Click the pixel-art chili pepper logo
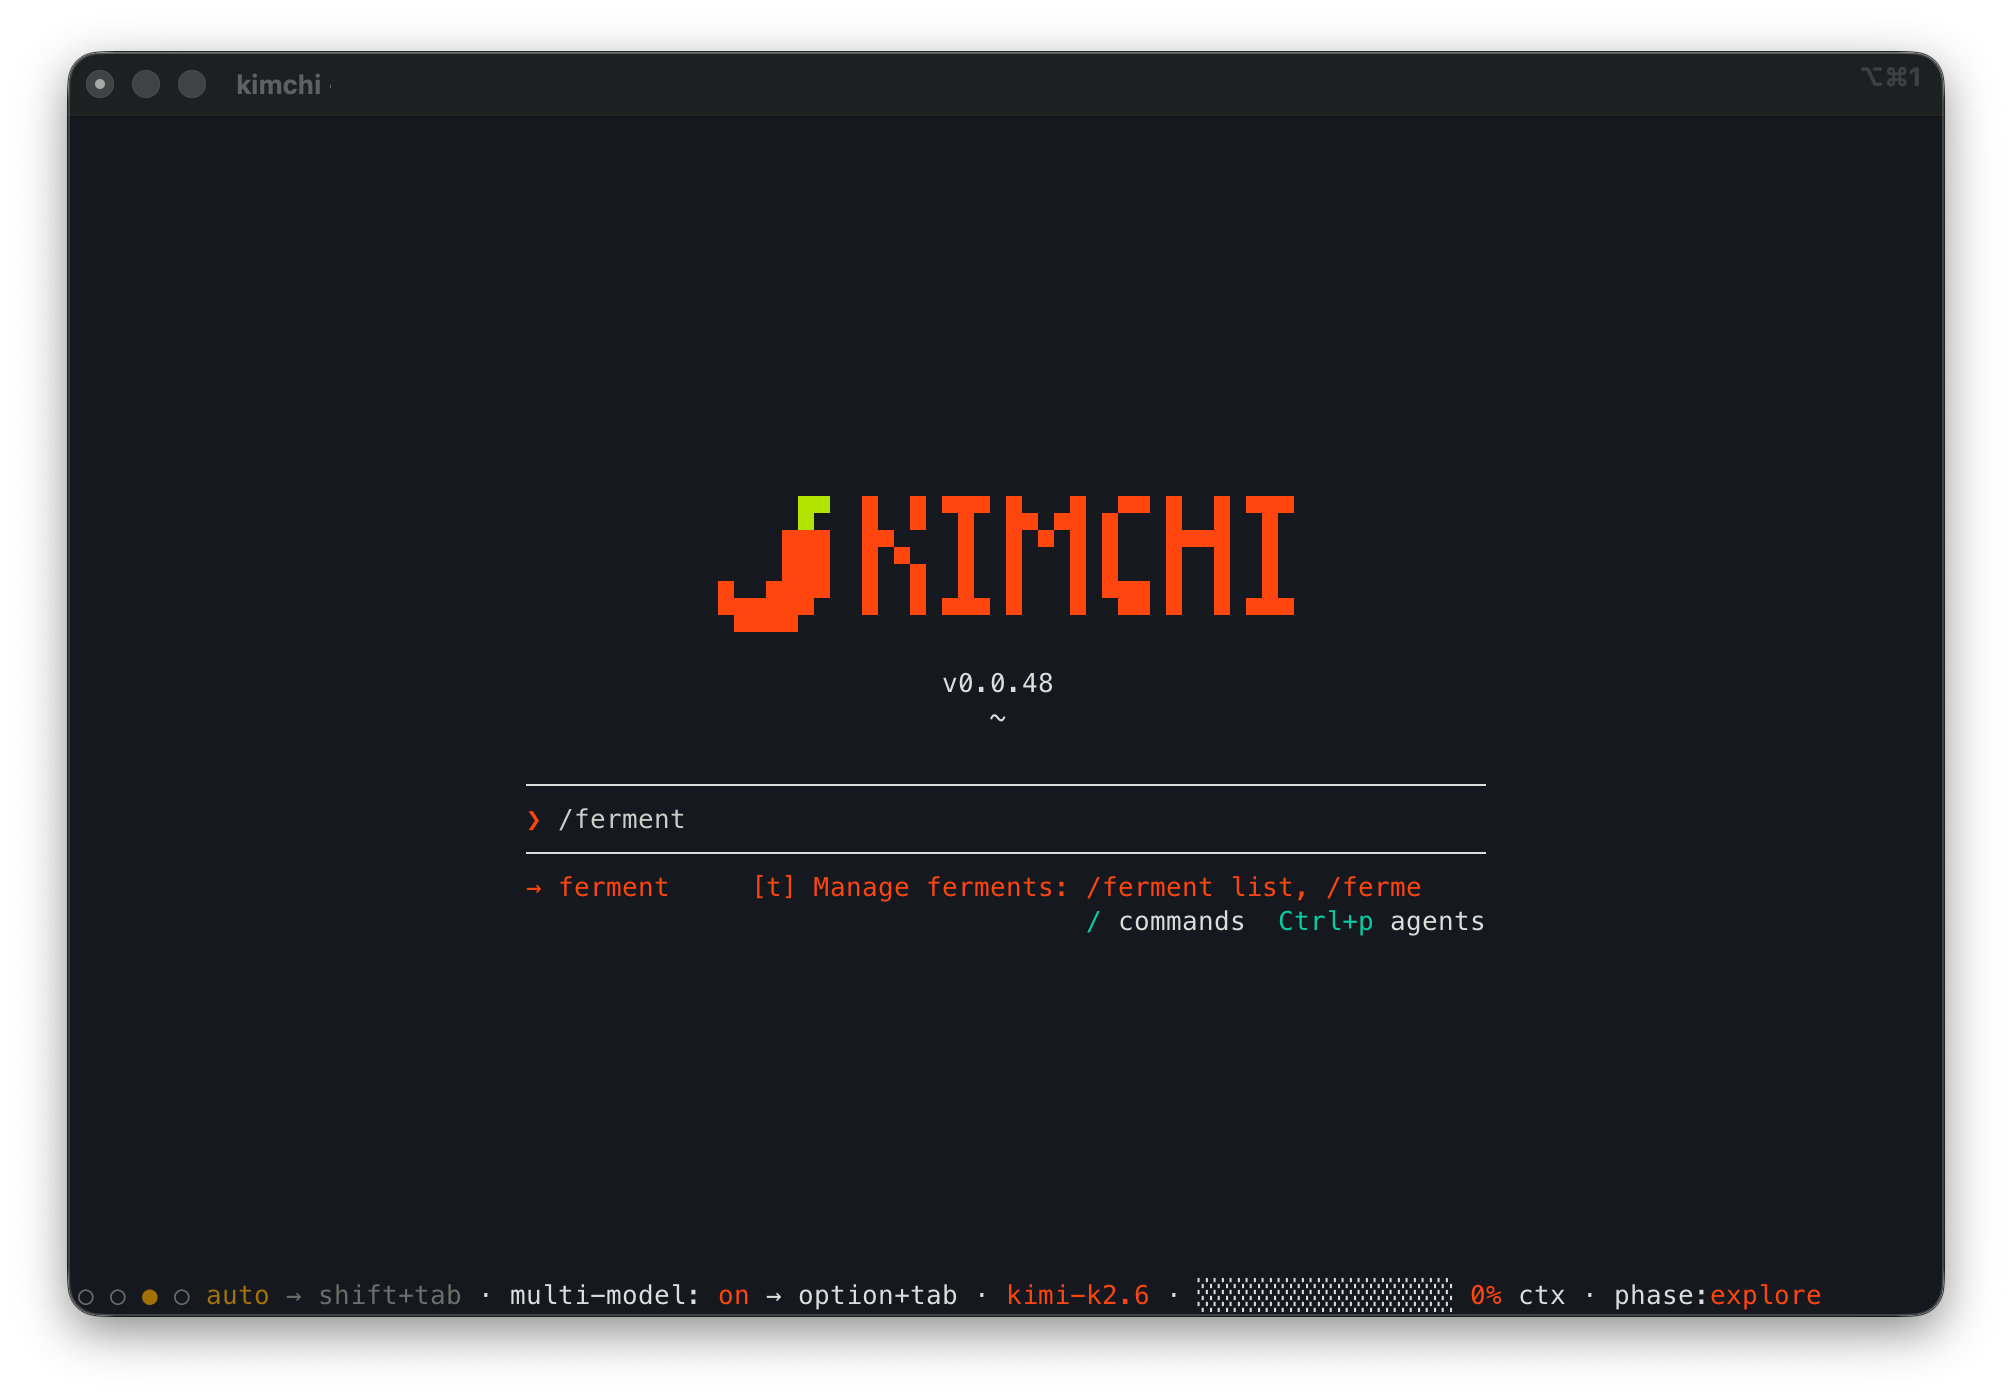Image resolution: width=2012 pixels, height=1400 pixels. pyautogui.click(x=774, y=563)
